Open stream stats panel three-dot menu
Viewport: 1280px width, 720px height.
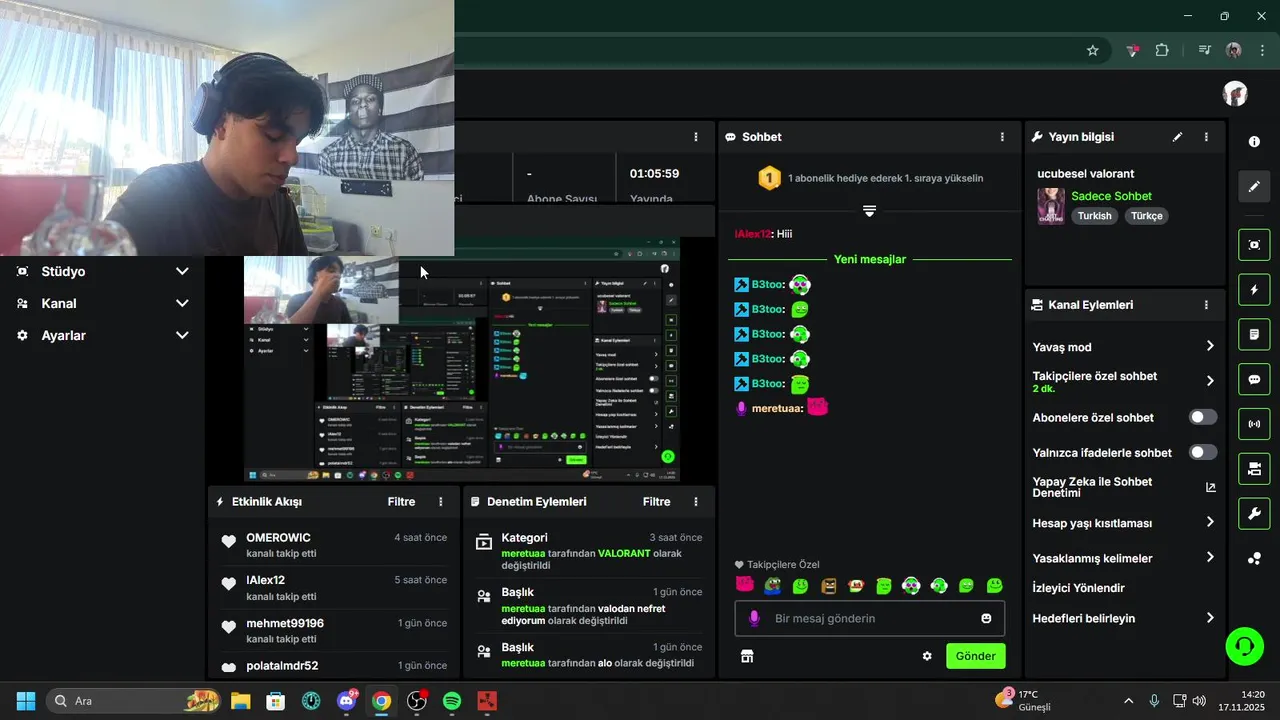(696, 137)
